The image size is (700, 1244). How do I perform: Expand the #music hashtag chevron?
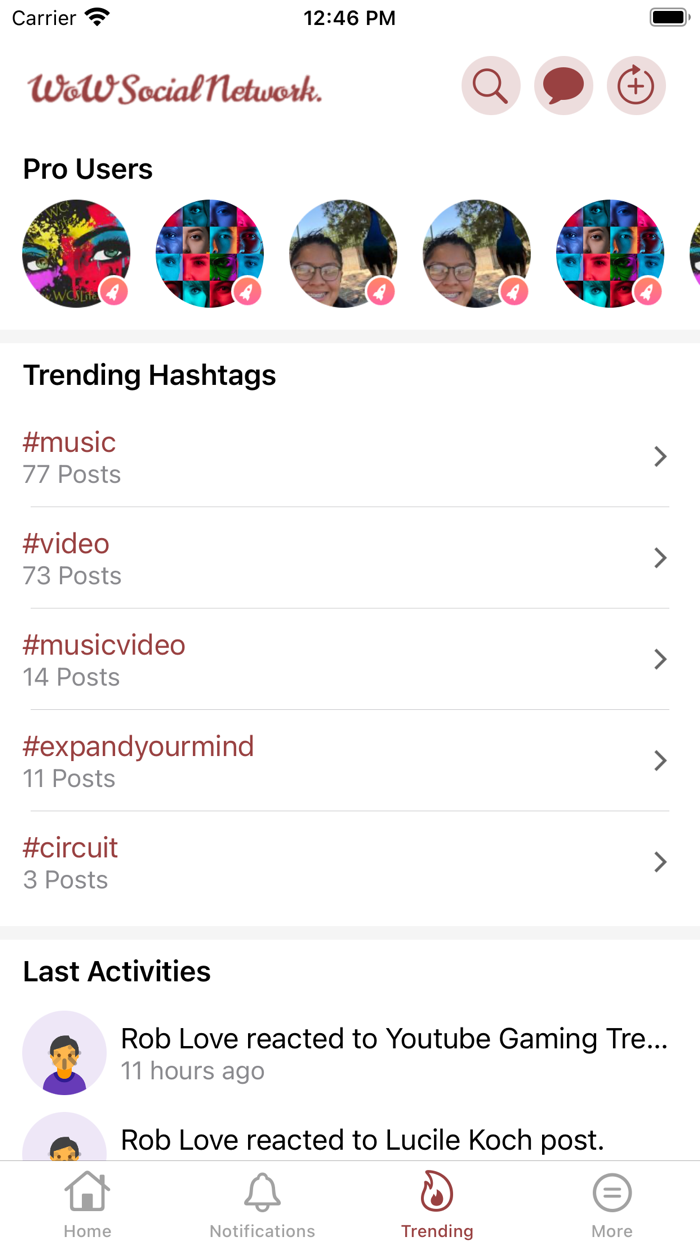point(660,457)
